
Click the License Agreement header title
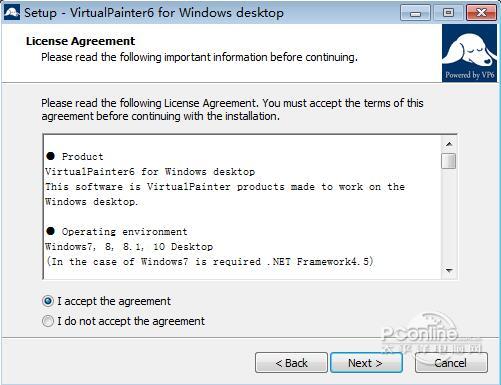coord(80,41)
